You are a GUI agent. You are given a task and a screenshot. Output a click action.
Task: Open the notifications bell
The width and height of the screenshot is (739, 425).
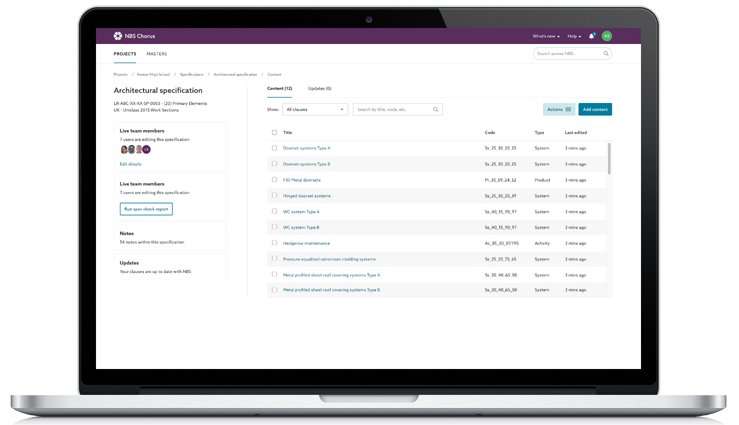pos(591,36)
